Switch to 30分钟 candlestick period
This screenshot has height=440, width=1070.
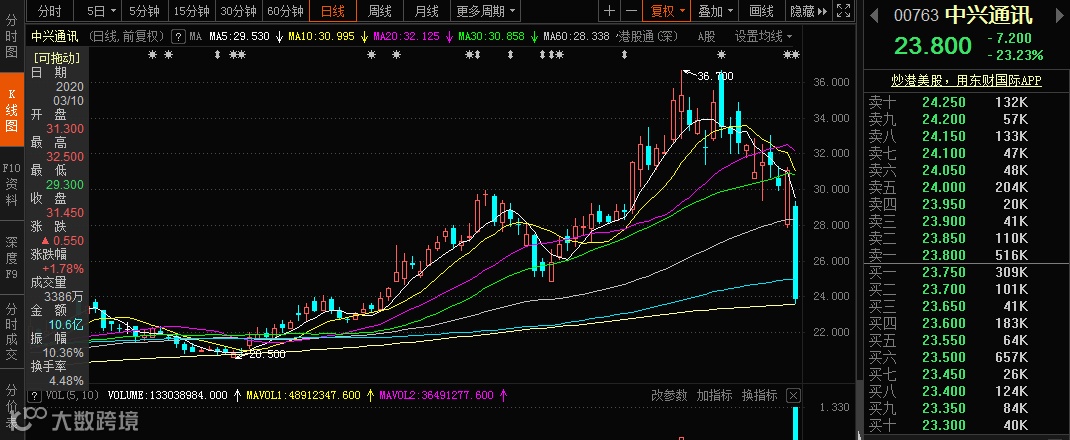pos(239,11)
